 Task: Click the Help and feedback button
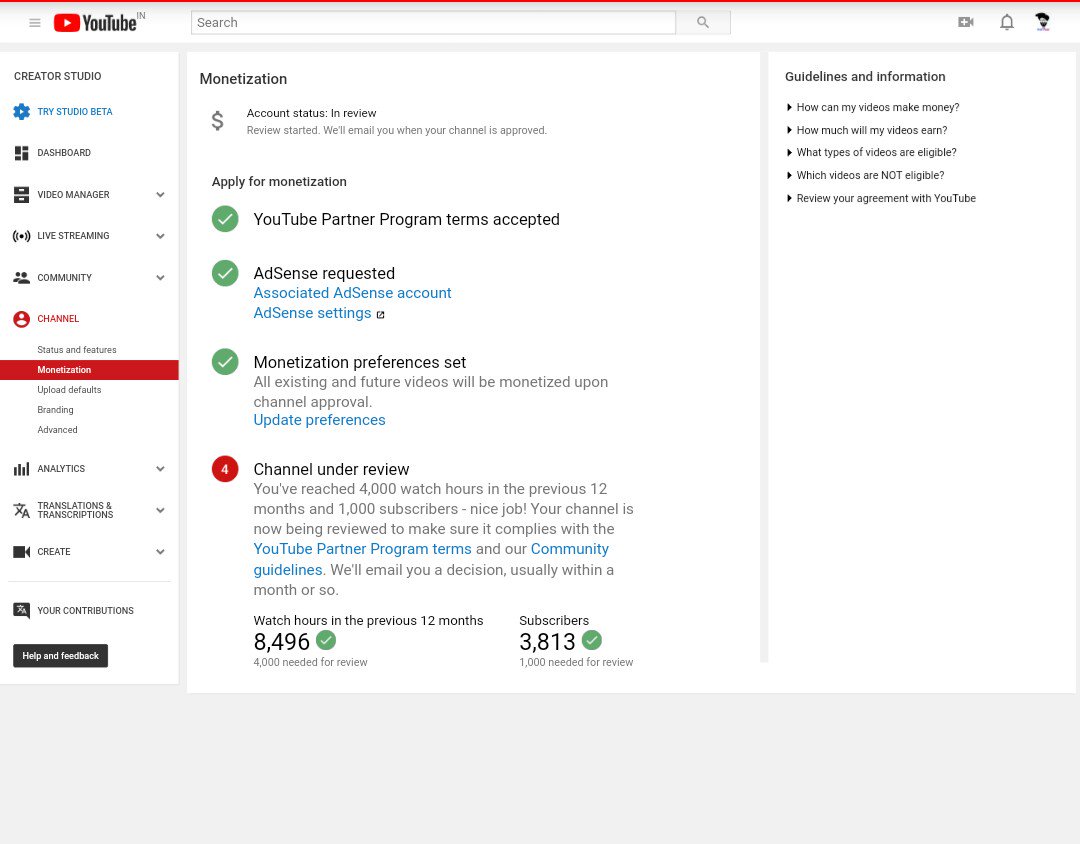pos(61,656)
